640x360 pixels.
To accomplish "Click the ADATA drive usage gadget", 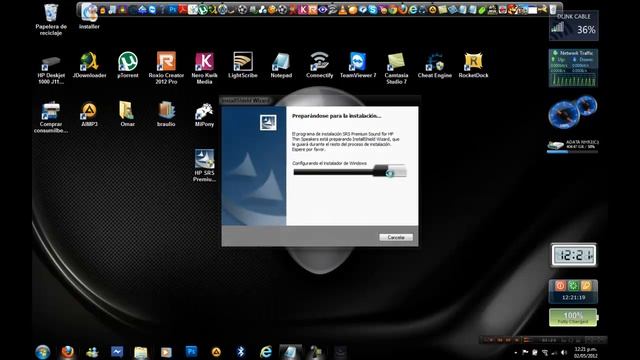I will click(x=572, y=146).
